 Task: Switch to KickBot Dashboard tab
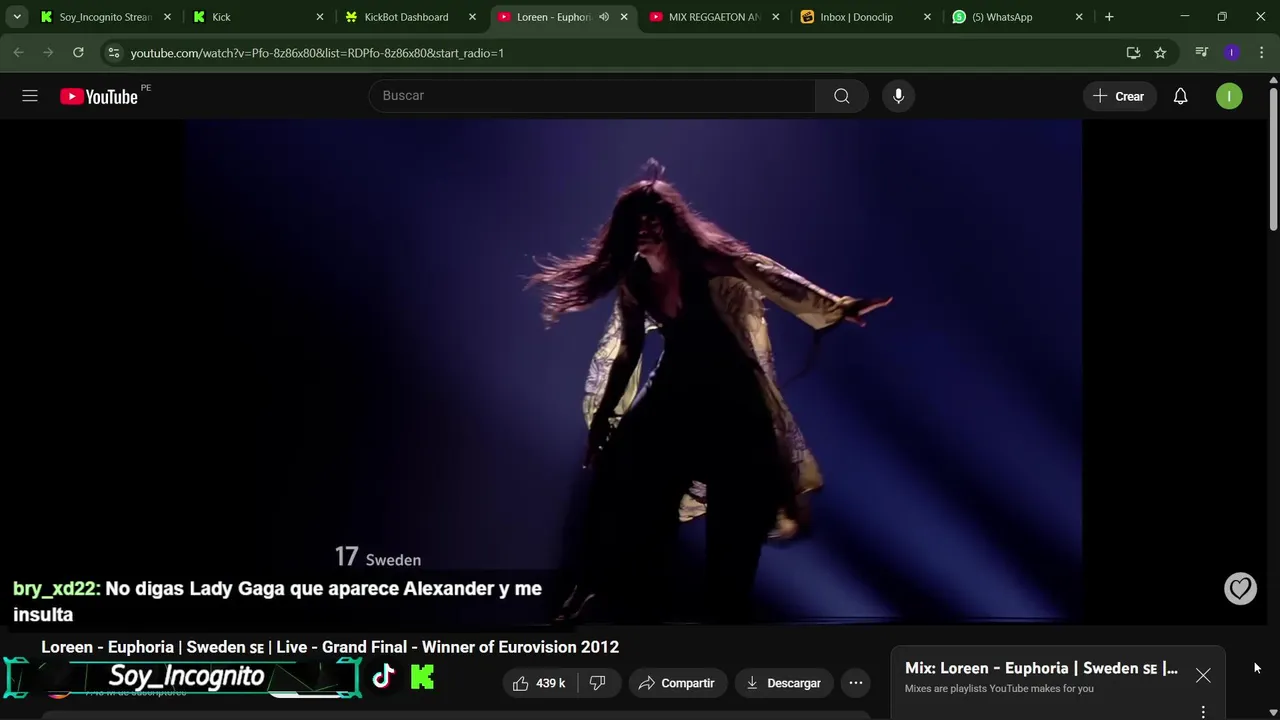pyautogui.click(x=410, y=17)
